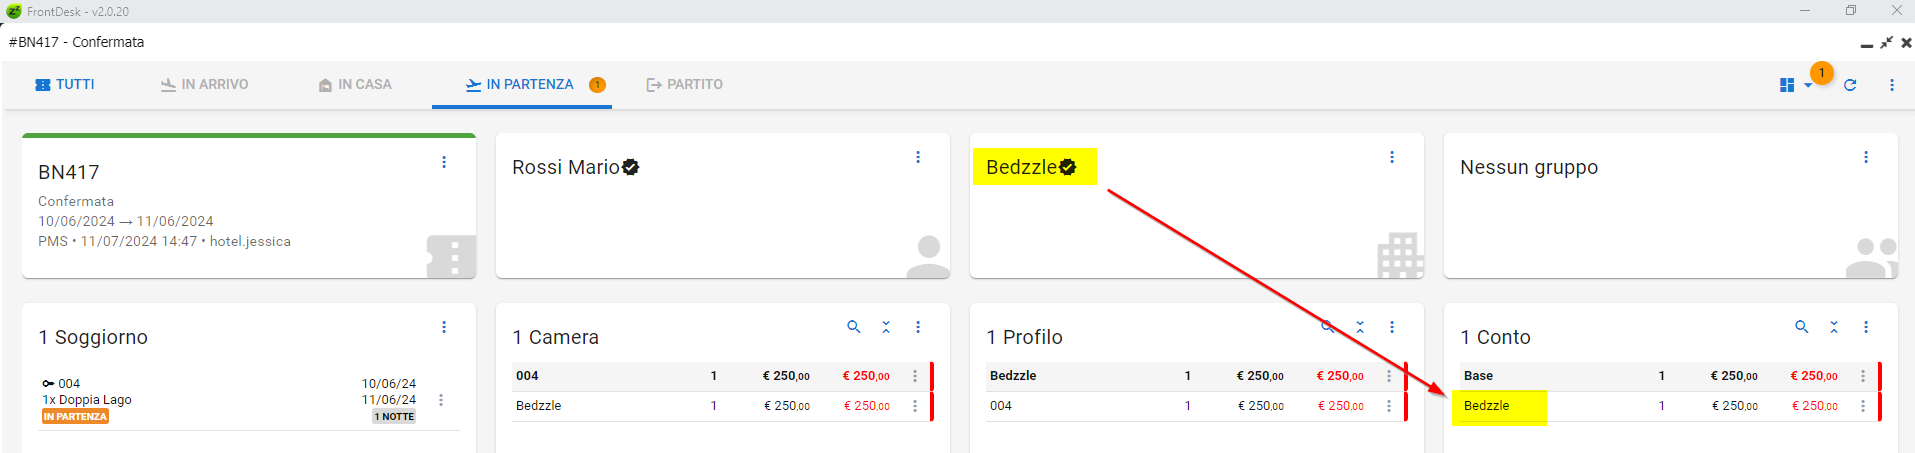Collapse the Profilo card rows
Viewport: 1915px width, 453px height.
1360,327
